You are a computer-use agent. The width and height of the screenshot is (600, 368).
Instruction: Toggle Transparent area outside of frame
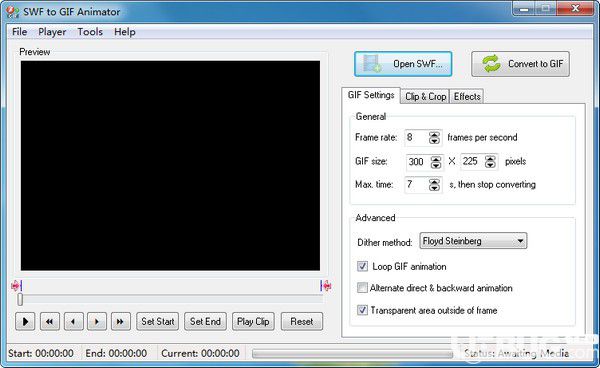(x=362, y=310)
